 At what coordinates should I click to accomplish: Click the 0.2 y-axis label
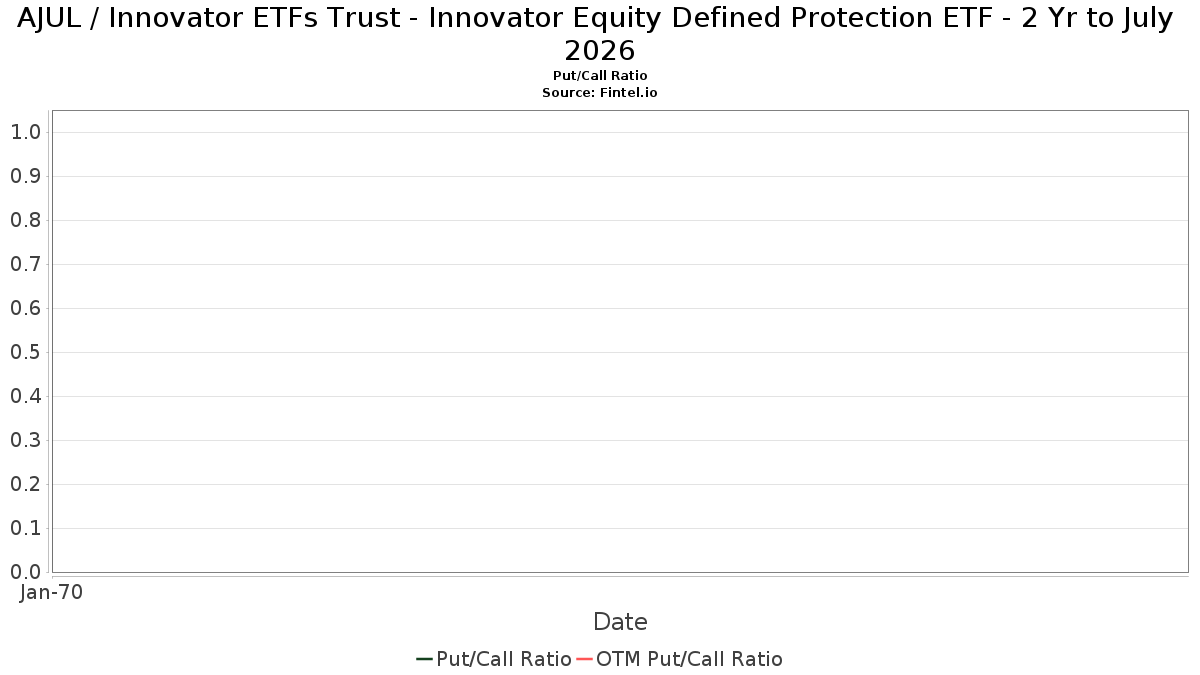click(x=25, y=484)
